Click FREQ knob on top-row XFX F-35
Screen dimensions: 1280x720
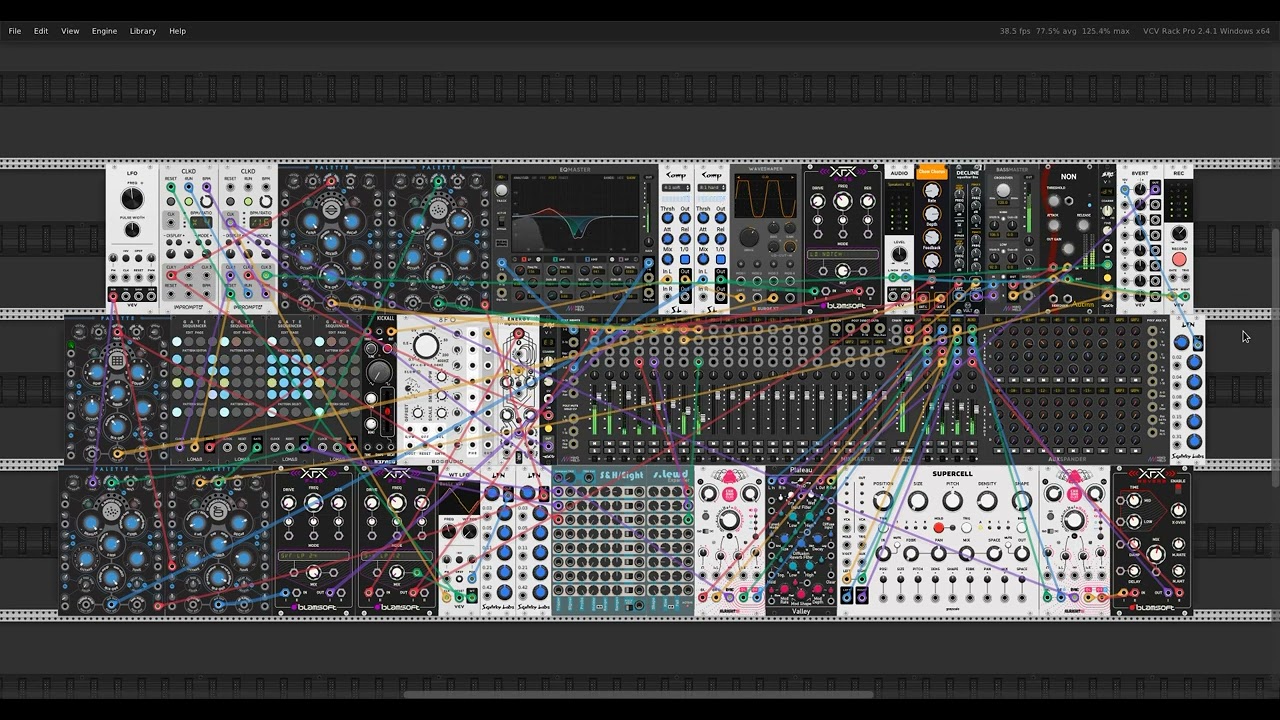pos(843,201)
